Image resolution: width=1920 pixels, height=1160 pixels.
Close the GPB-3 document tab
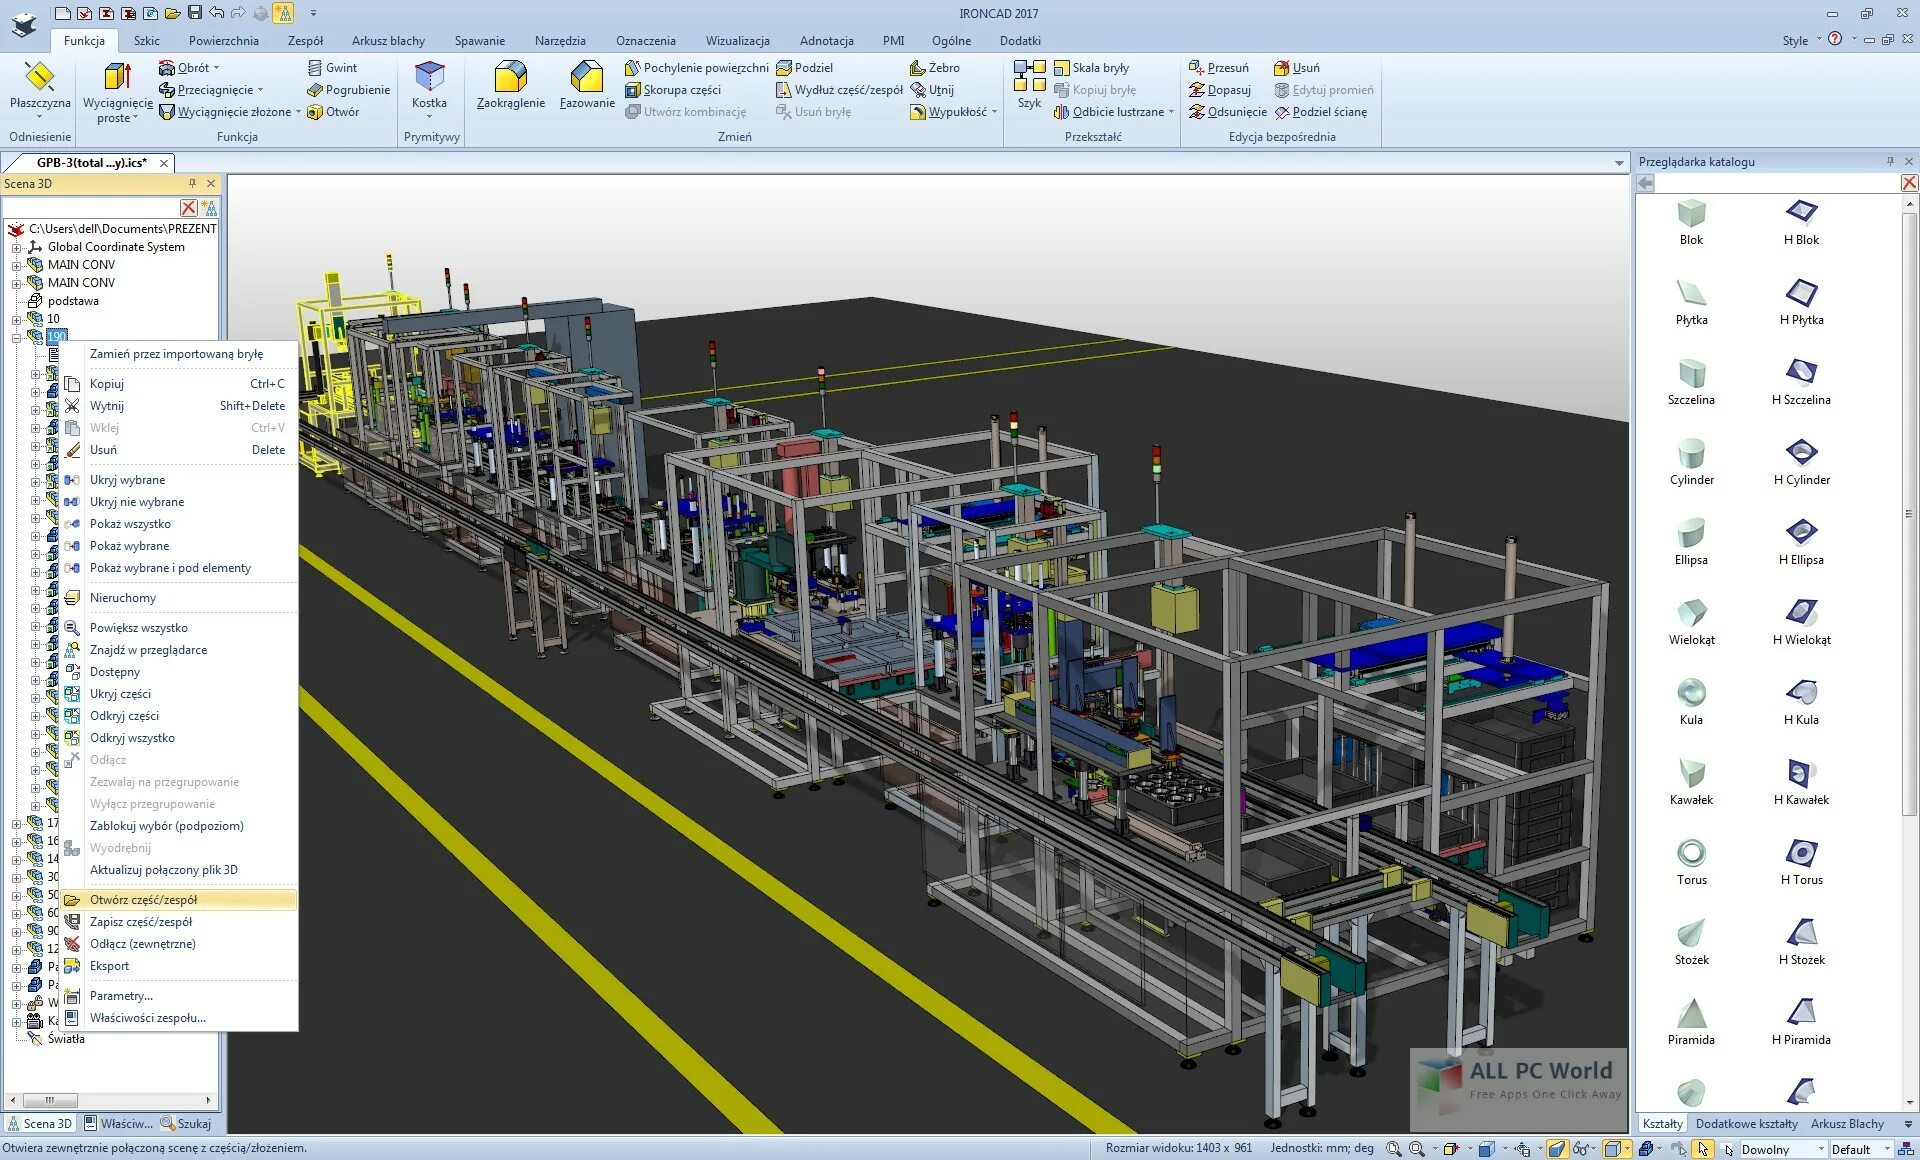coord(164,163)
